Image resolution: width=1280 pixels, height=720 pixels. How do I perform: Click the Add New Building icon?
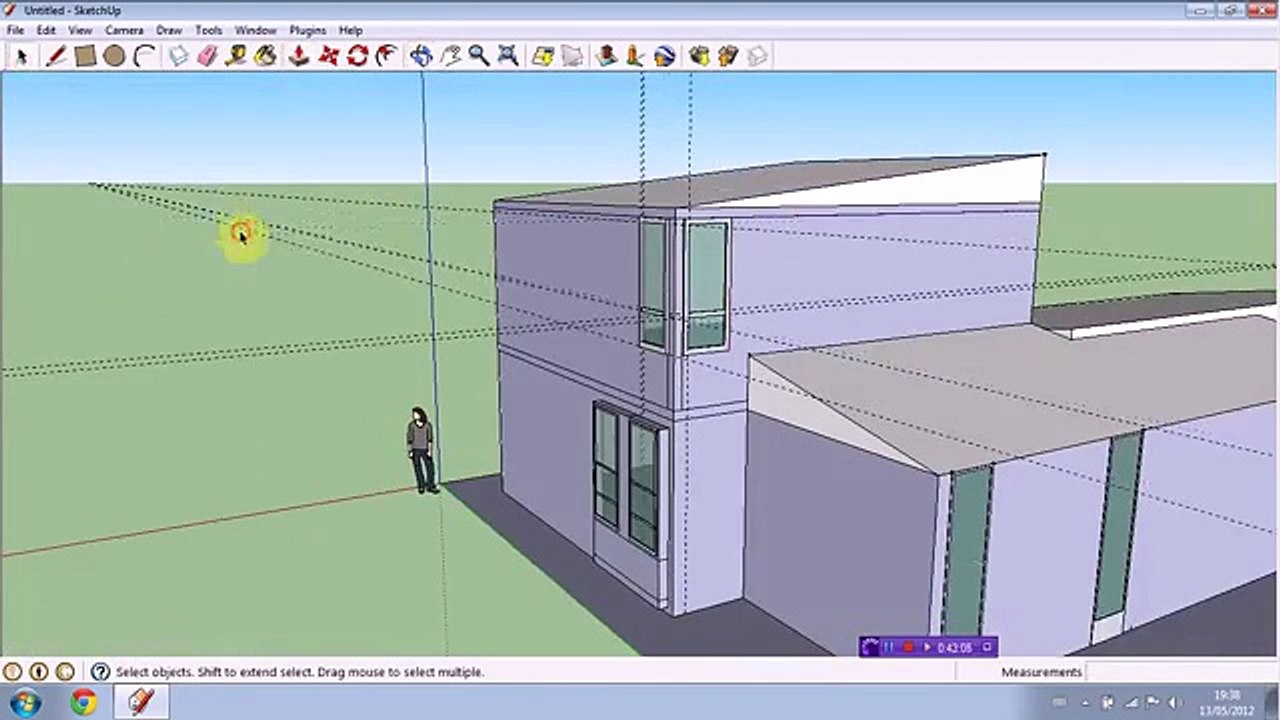coord(606,56)
